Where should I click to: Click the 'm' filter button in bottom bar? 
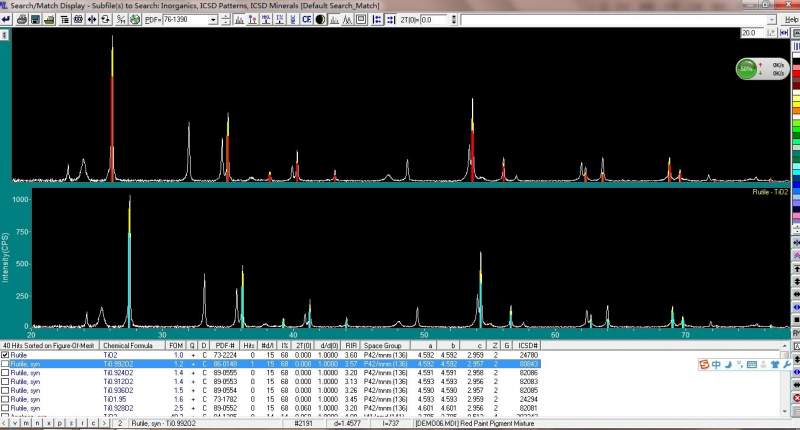coord(26,423)
